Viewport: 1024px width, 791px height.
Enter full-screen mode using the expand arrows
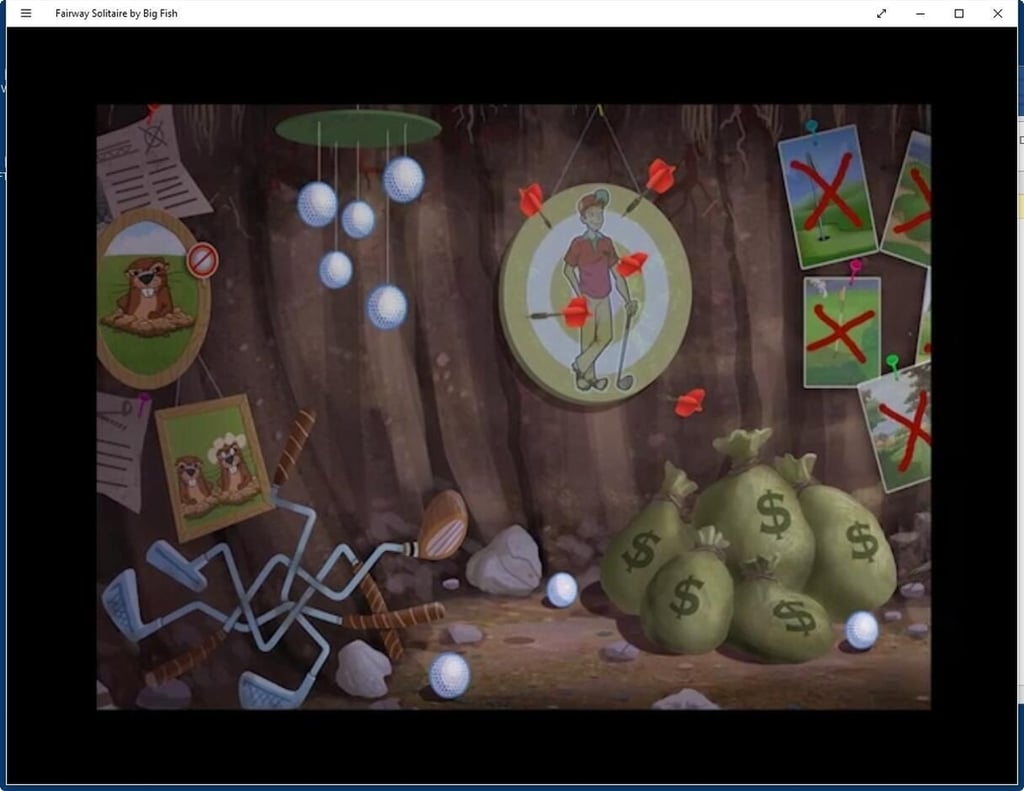(882, 13)
